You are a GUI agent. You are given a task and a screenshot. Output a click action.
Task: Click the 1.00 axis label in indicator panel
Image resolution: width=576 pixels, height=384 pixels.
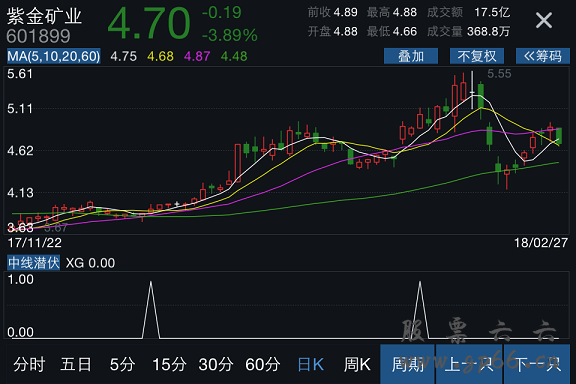20,280
